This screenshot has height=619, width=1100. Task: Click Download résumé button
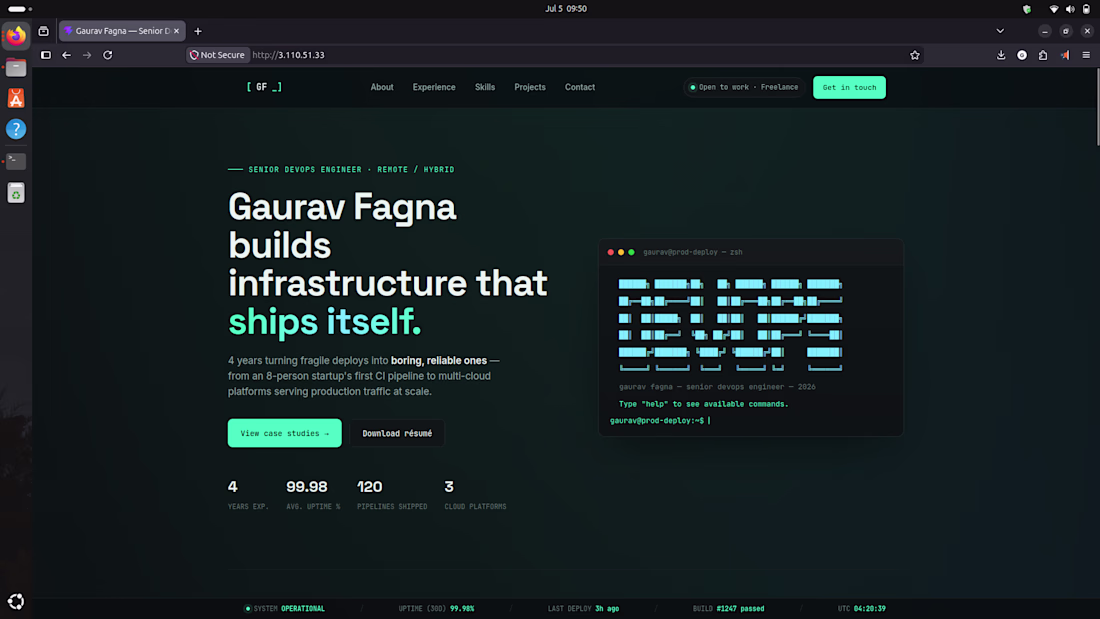[397, 433]
